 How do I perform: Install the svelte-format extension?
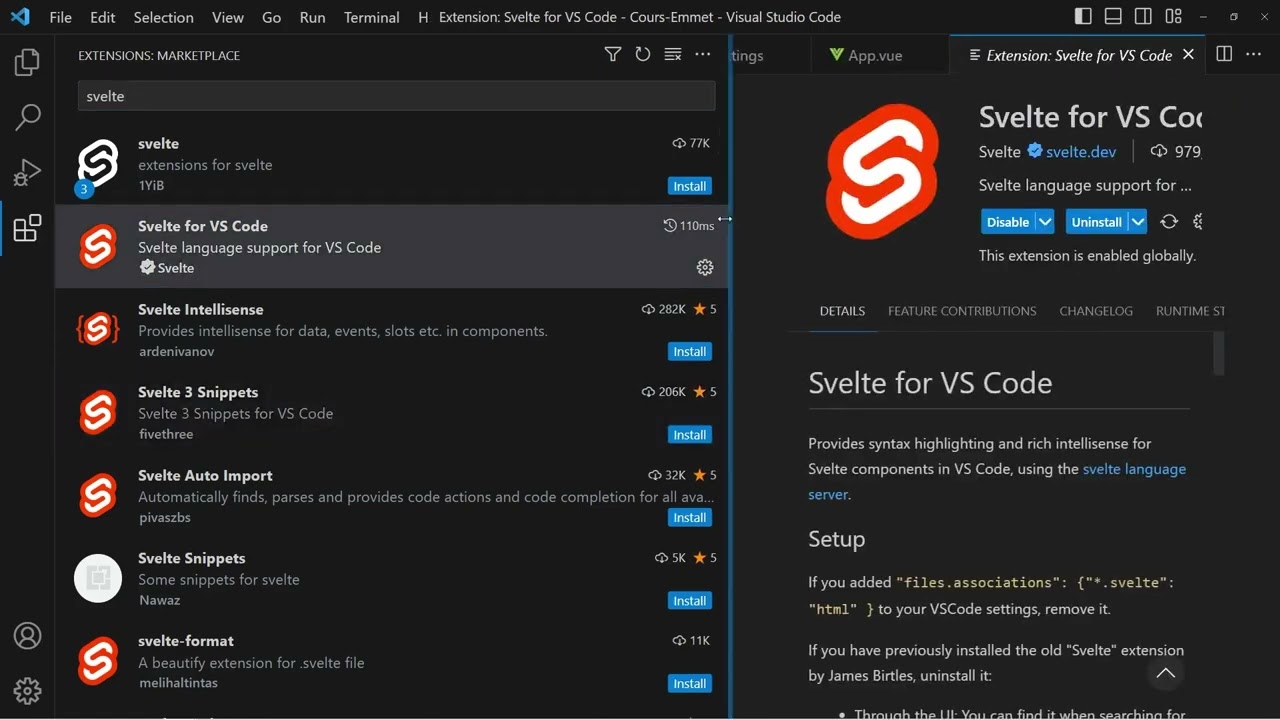tap(689, 684)
